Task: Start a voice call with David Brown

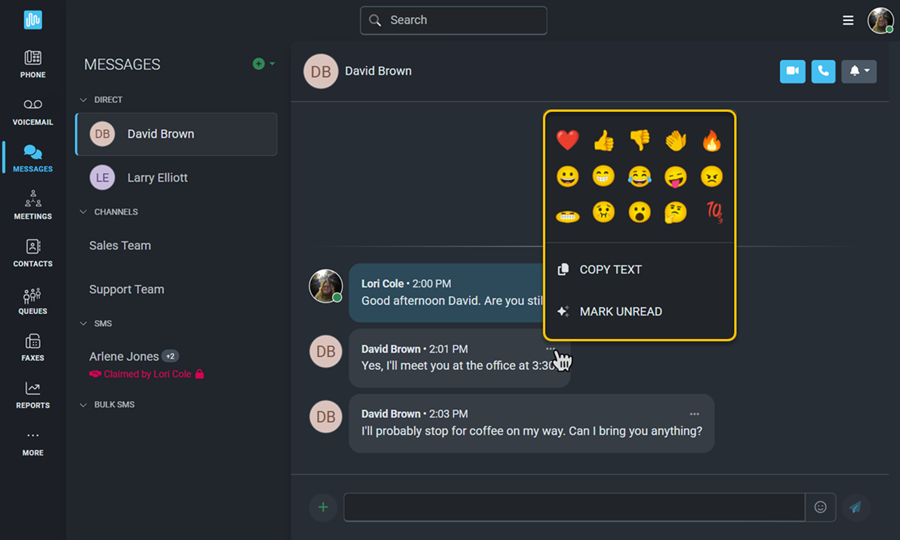Action: 823,71
